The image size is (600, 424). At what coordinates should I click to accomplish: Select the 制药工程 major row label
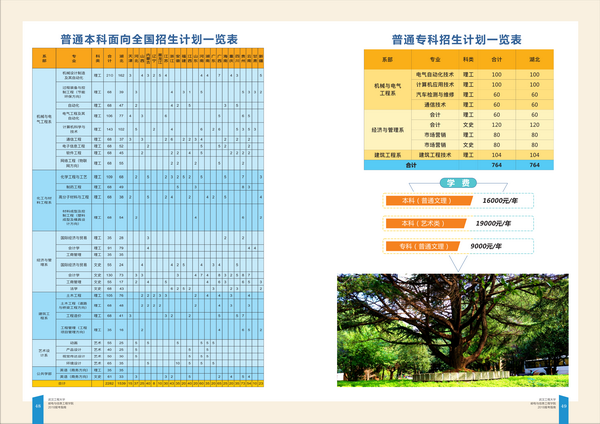coord(73,187)
